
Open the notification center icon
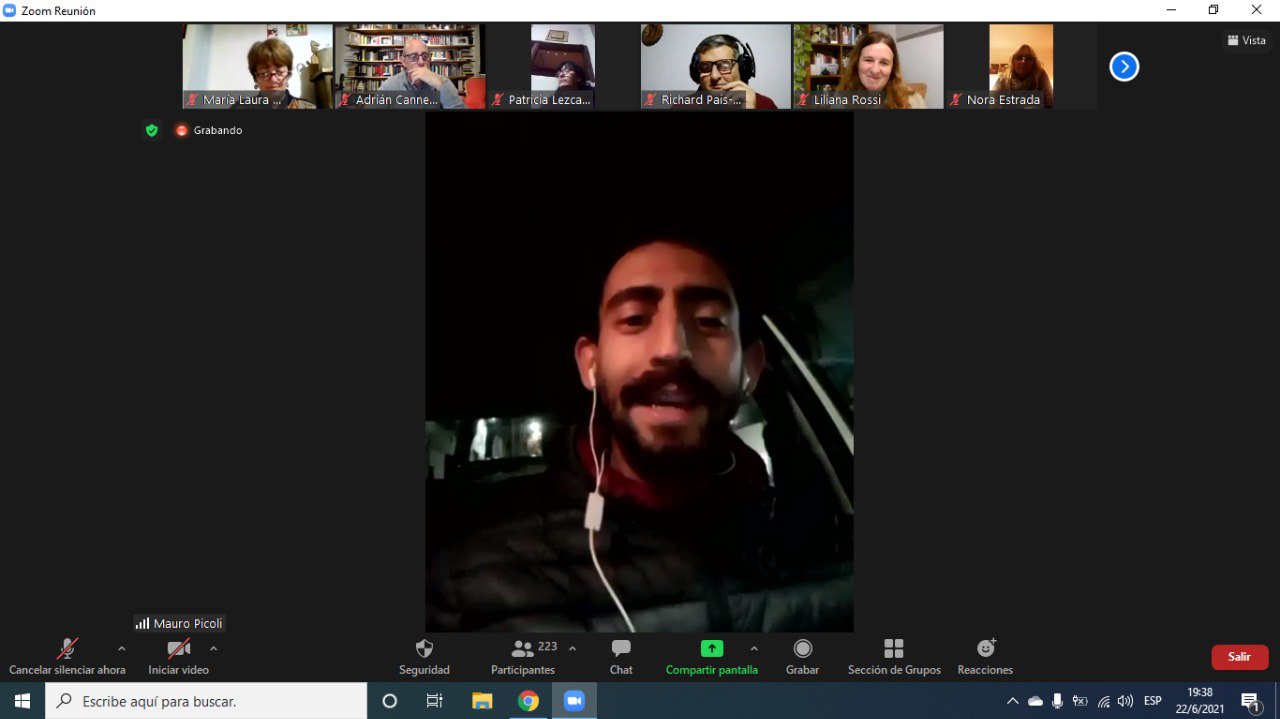pyautogui.click(x=1250, y=701)
